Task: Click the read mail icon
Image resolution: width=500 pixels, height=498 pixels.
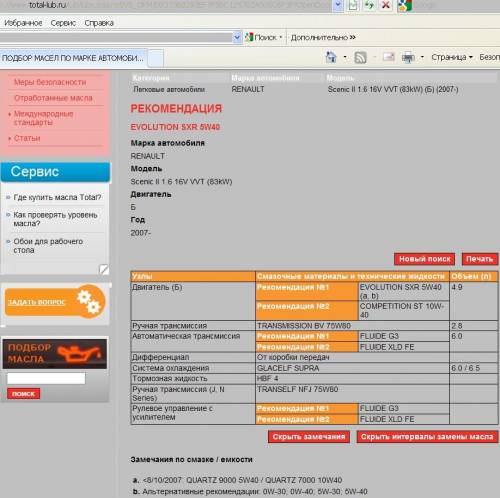Action: tap(389, 57)
